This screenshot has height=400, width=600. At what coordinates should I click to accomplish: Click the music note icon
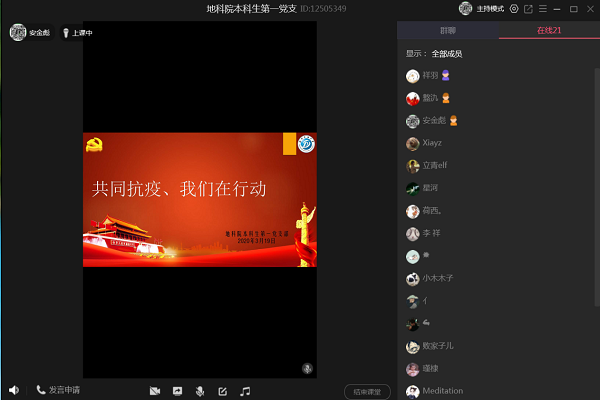click(x=245, y=390)
